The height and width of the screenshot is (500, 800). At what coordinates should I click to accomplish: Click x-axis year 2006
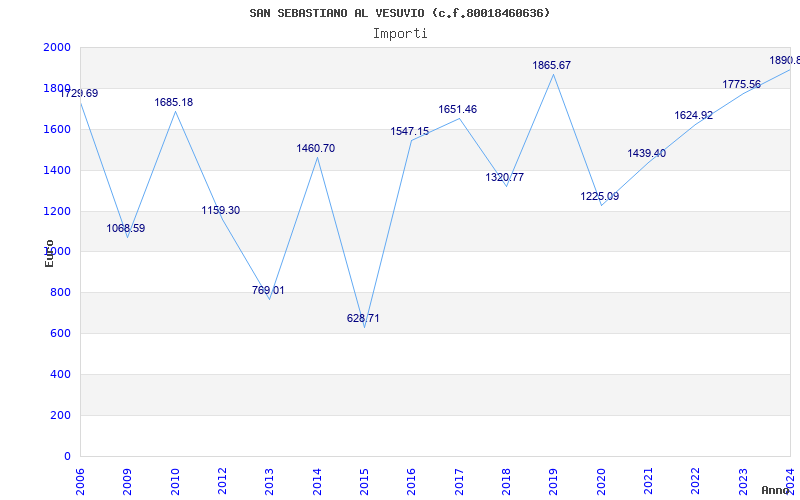pyautogui.click(x=80, y=481)
